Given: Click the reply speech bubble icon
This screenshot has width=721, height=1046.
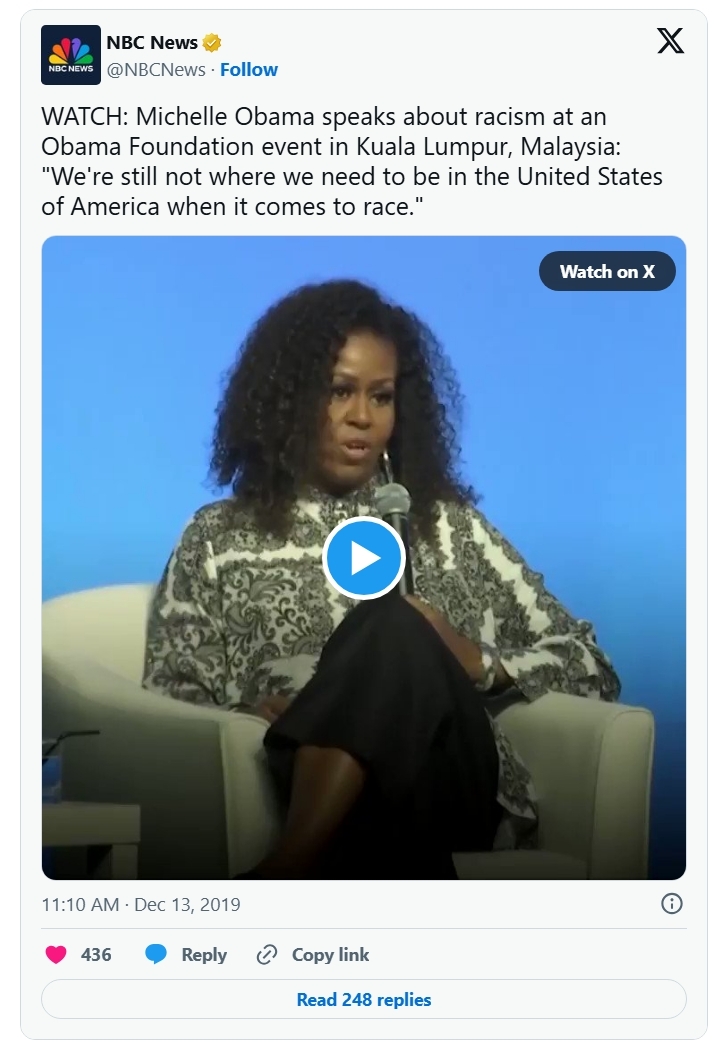Looking at the screenshot, I should pyautogui.click(x=156, y=955).
